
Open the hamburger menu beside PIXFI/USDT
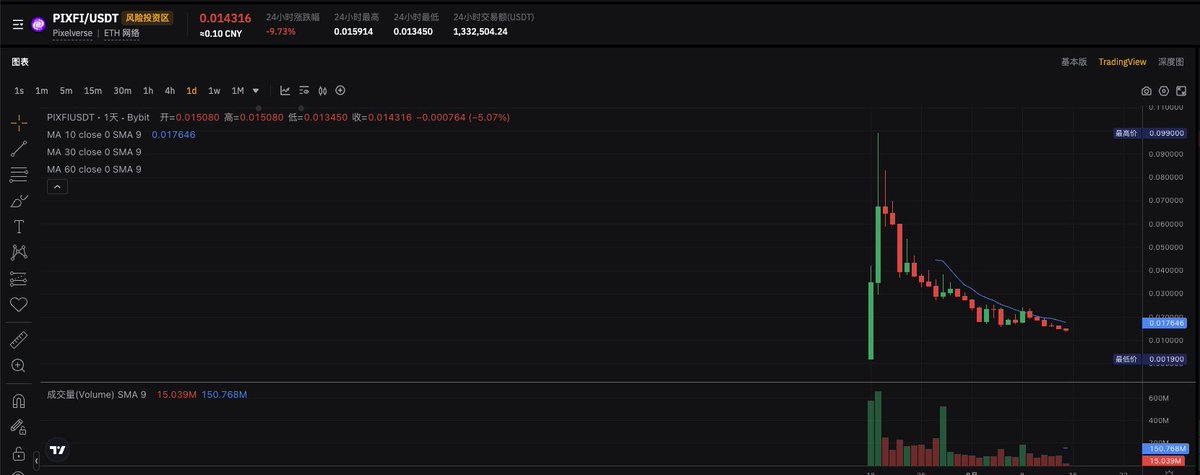tap(18, 25)
